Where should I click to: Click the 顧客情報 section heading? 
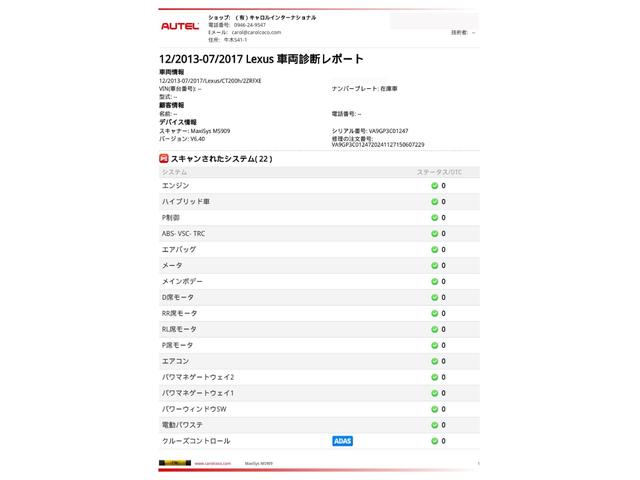click(x=171, y=105)
